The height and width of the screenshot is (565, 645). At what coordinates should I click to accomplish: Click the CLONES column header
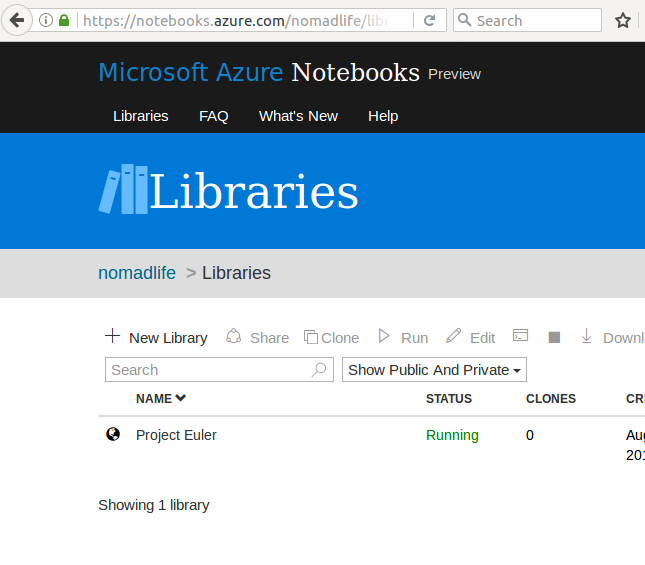551,398
